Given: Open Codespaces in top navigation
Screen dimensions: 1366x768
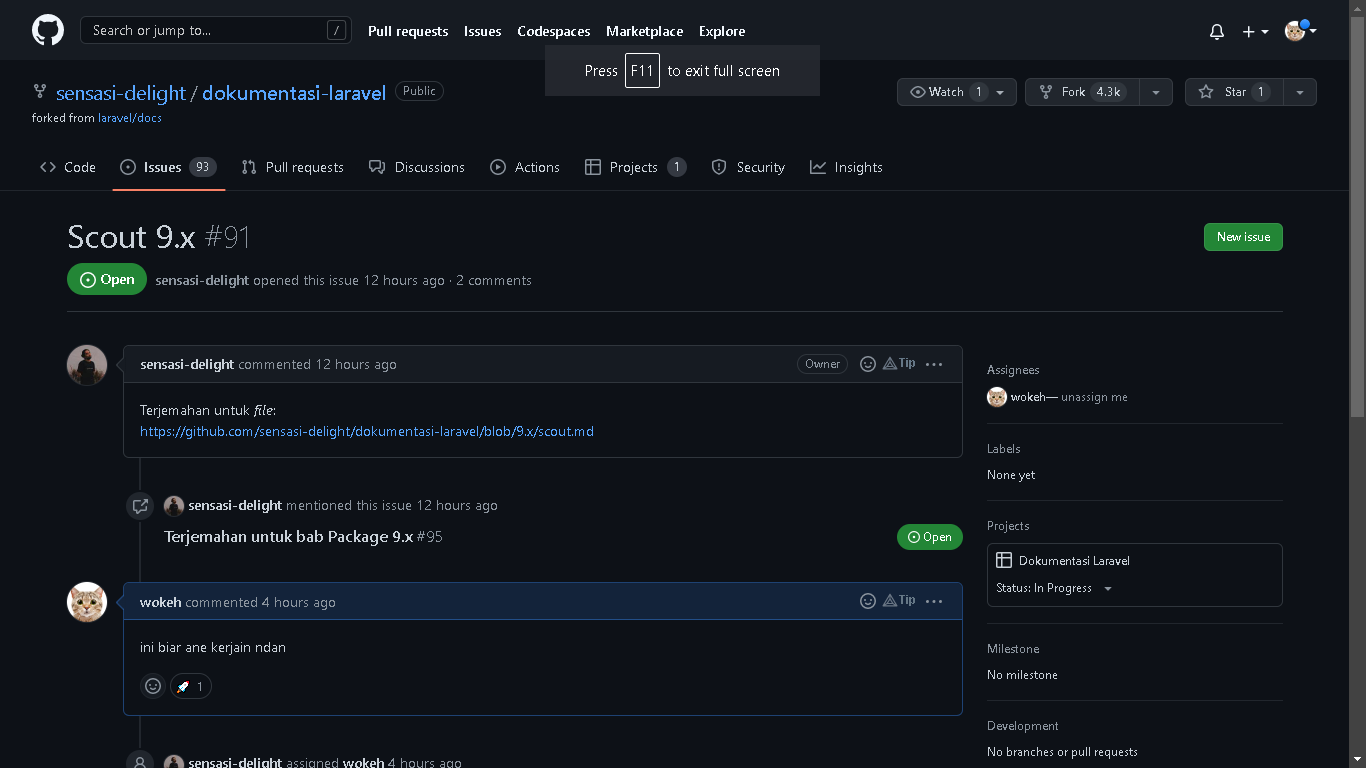Looking at the screenshot, I should click(553, 31).
